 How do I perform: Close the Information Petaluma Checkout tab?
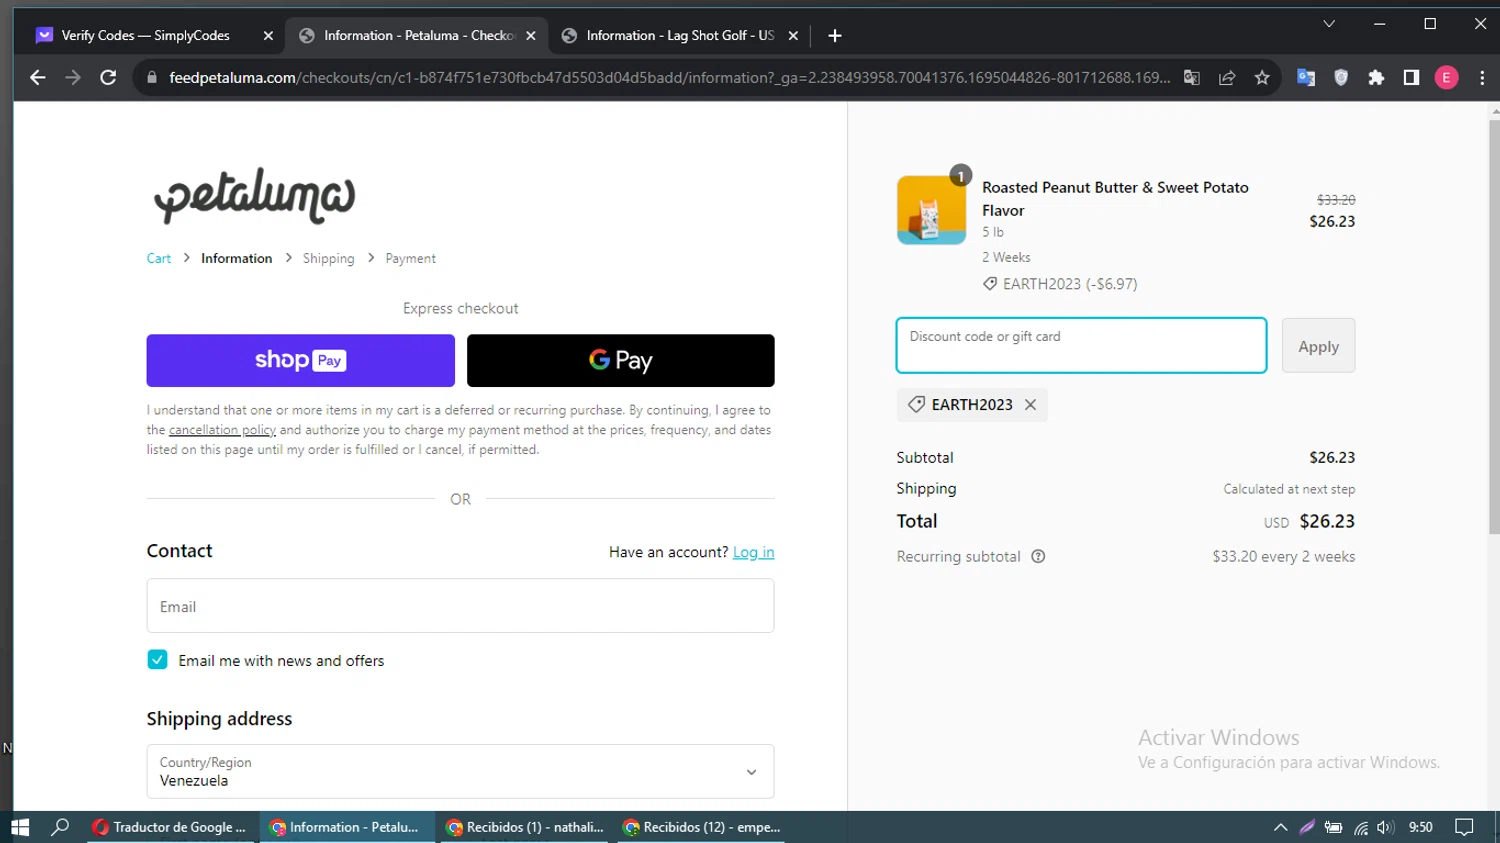coord(531,35)
